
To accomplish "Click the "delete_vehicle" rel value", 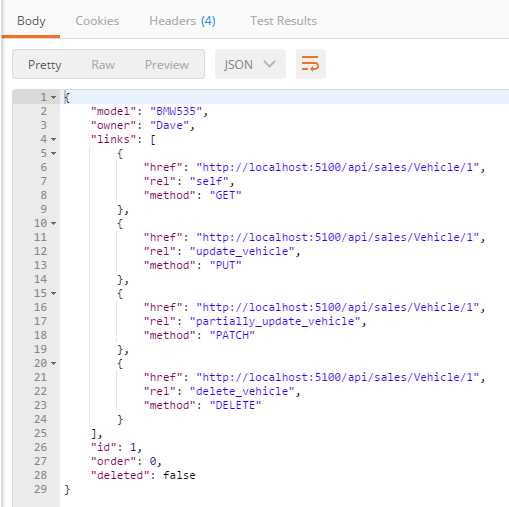I will click(x=242, y=391).
